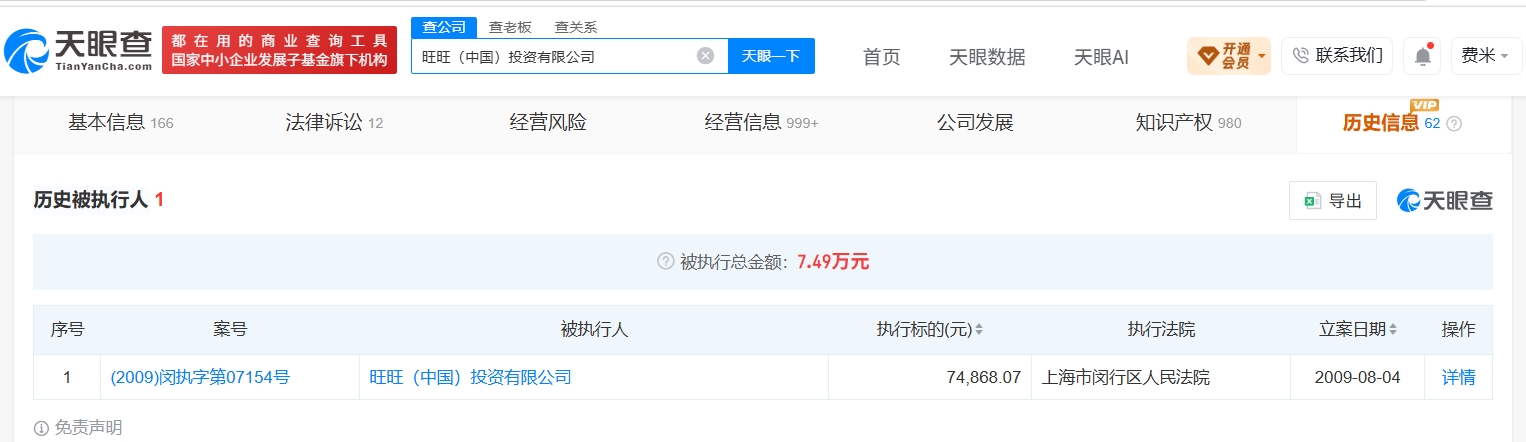Switch to 法律诉讼 tab

[334, 123]
